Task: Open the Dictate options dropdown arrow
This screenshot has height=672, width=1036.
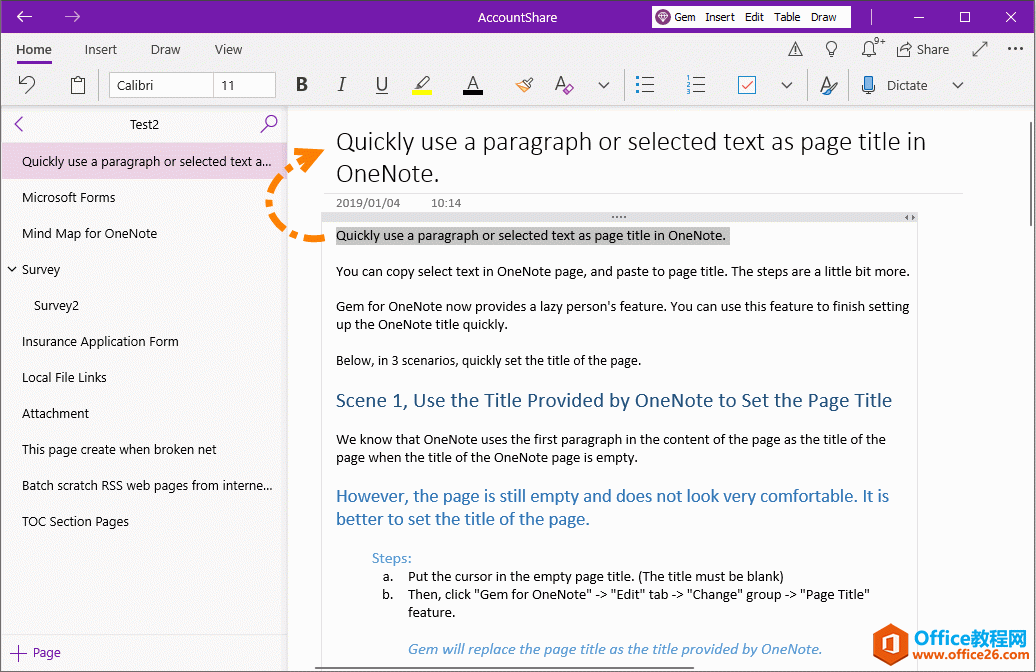Action: [957, 85]
